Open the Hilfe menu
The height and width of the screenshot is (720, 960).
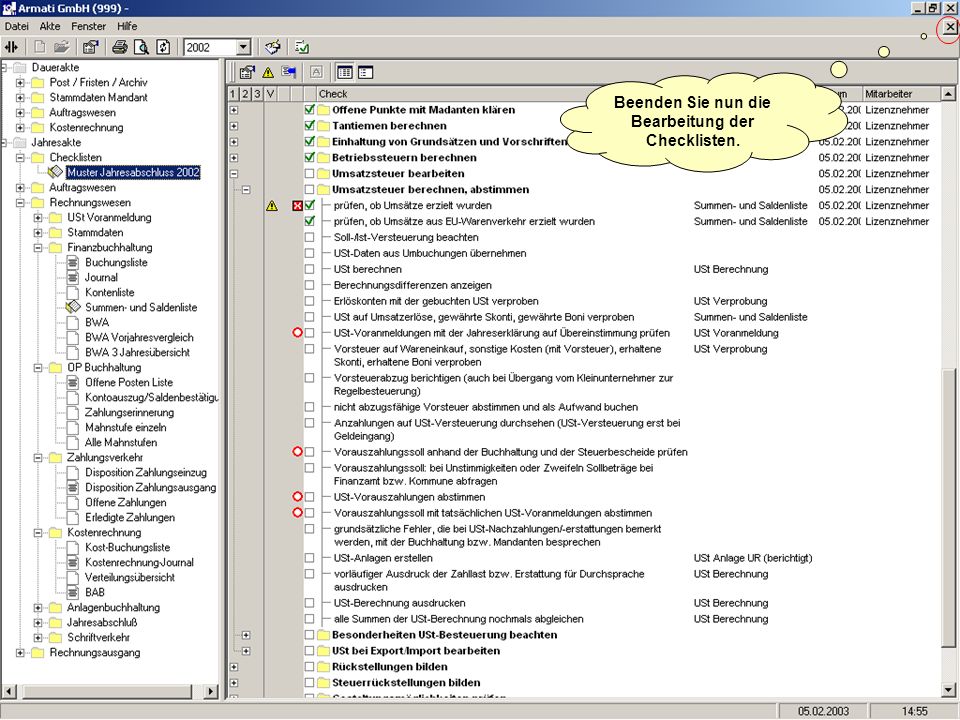[127, 26]
